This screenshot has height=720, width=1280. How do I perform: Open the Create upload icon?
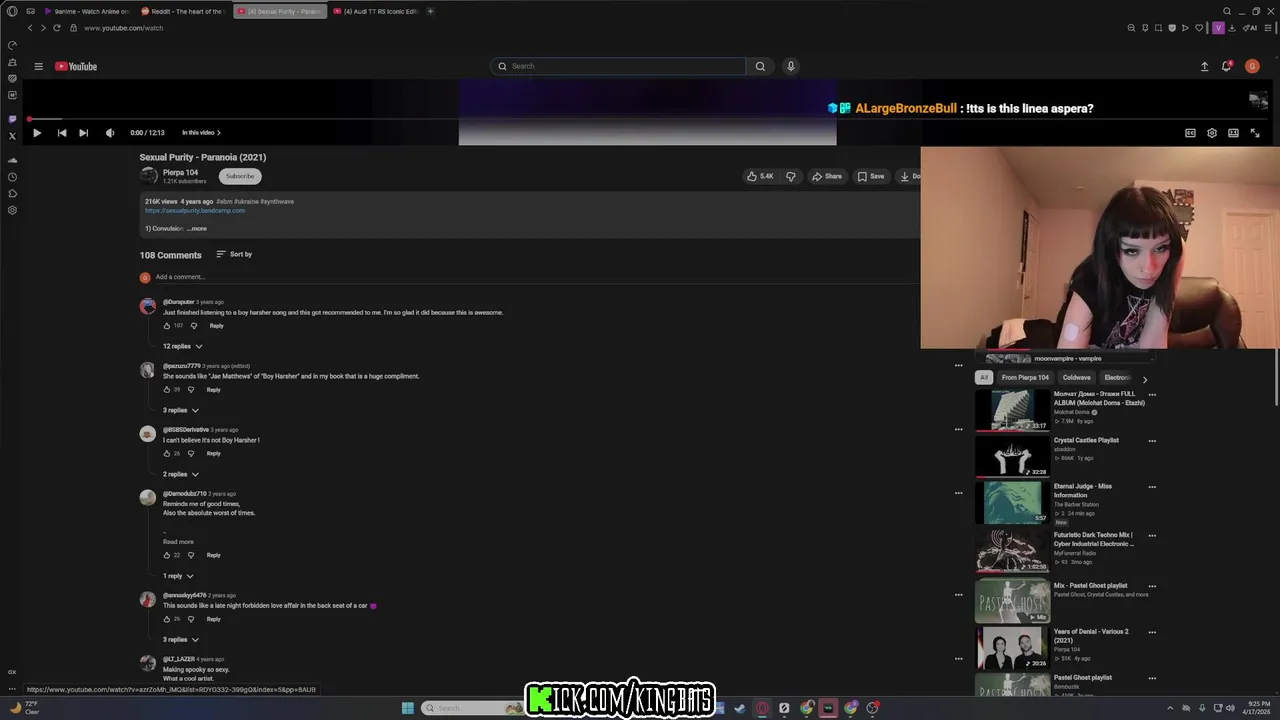[1204, 67]
